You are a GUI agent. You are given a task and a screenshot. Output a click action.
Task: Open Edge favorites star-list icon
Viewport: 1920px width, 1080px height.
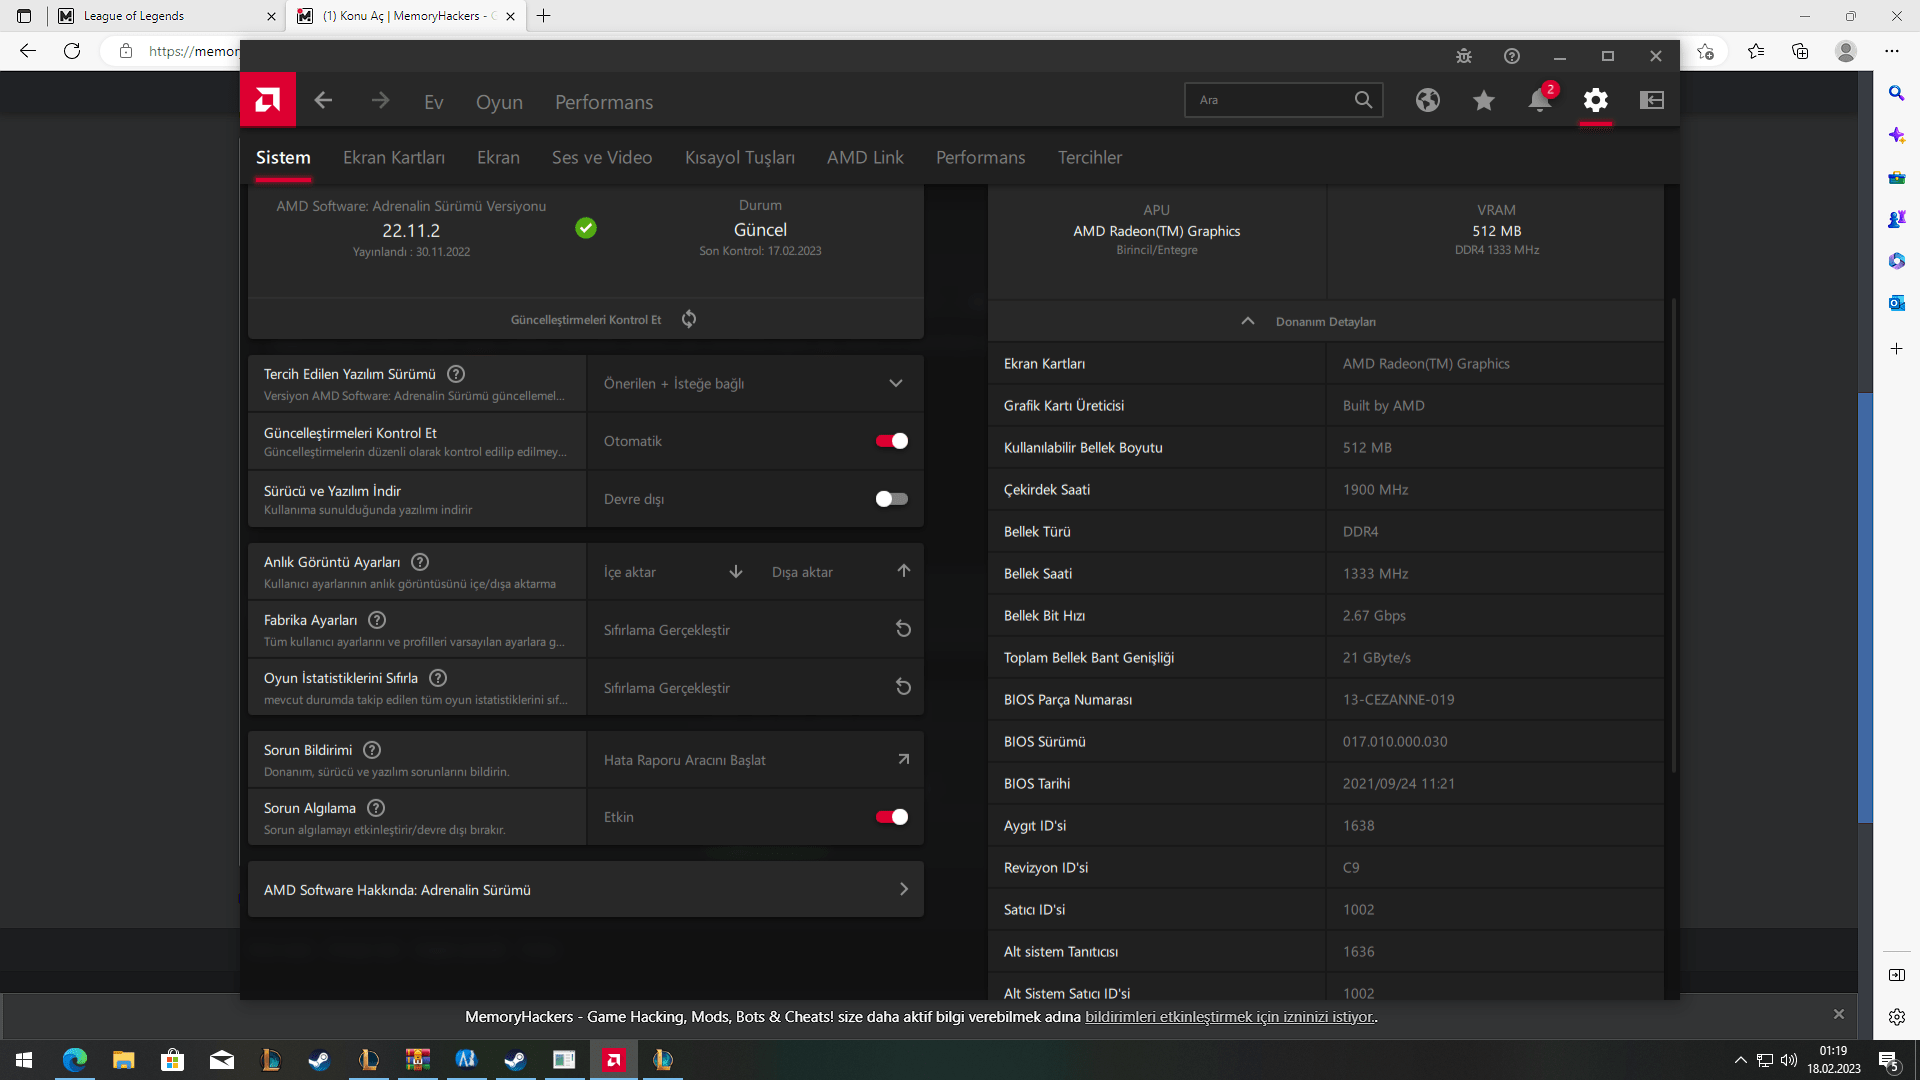[x=1756, y=51]
